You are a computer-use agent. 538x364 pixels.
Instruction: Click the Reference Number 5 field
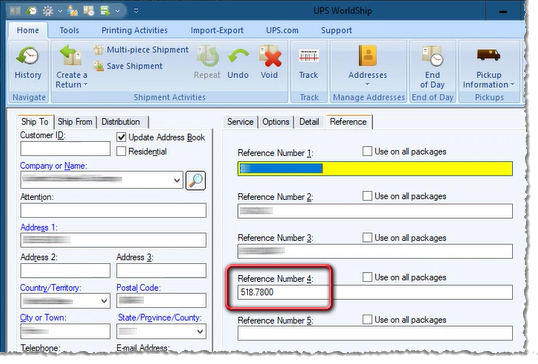click(x=375, y=333)
